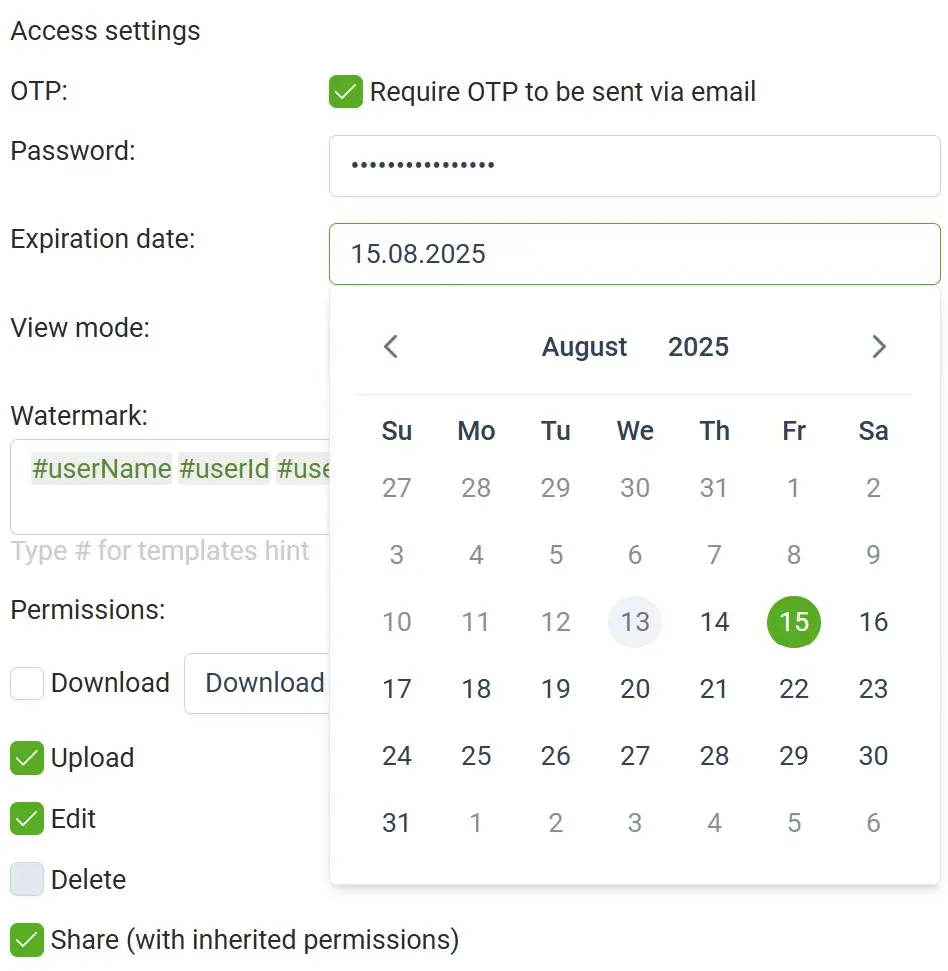Focus the Expiration date input
948x971 pixels.
point(634,254)
